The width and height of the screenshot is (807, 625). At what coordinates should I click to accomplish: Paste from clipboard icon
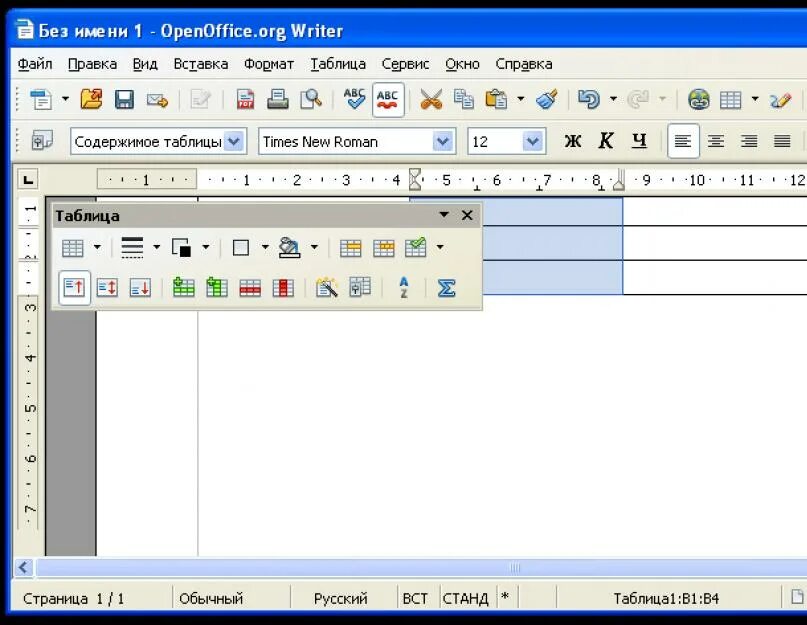point(496,99)
